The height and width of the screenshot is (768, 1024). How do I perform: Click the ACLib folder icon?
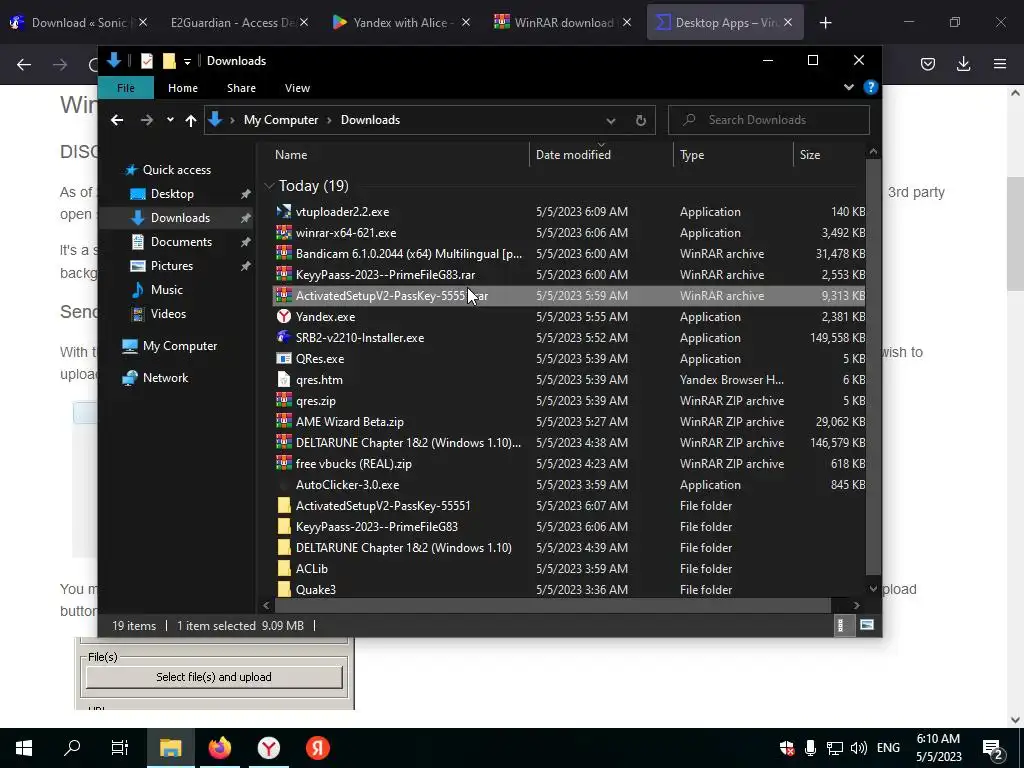[x=283, y=569]
